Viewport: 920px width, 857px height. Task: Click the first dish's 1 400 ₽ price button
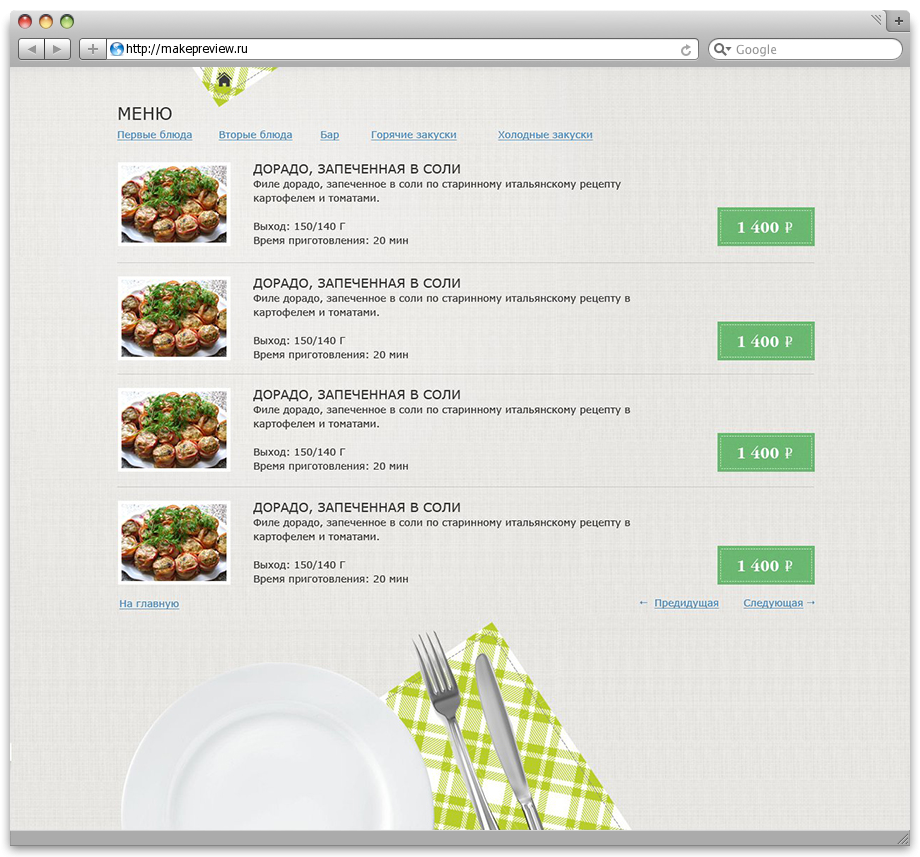(x=766, y=227)
